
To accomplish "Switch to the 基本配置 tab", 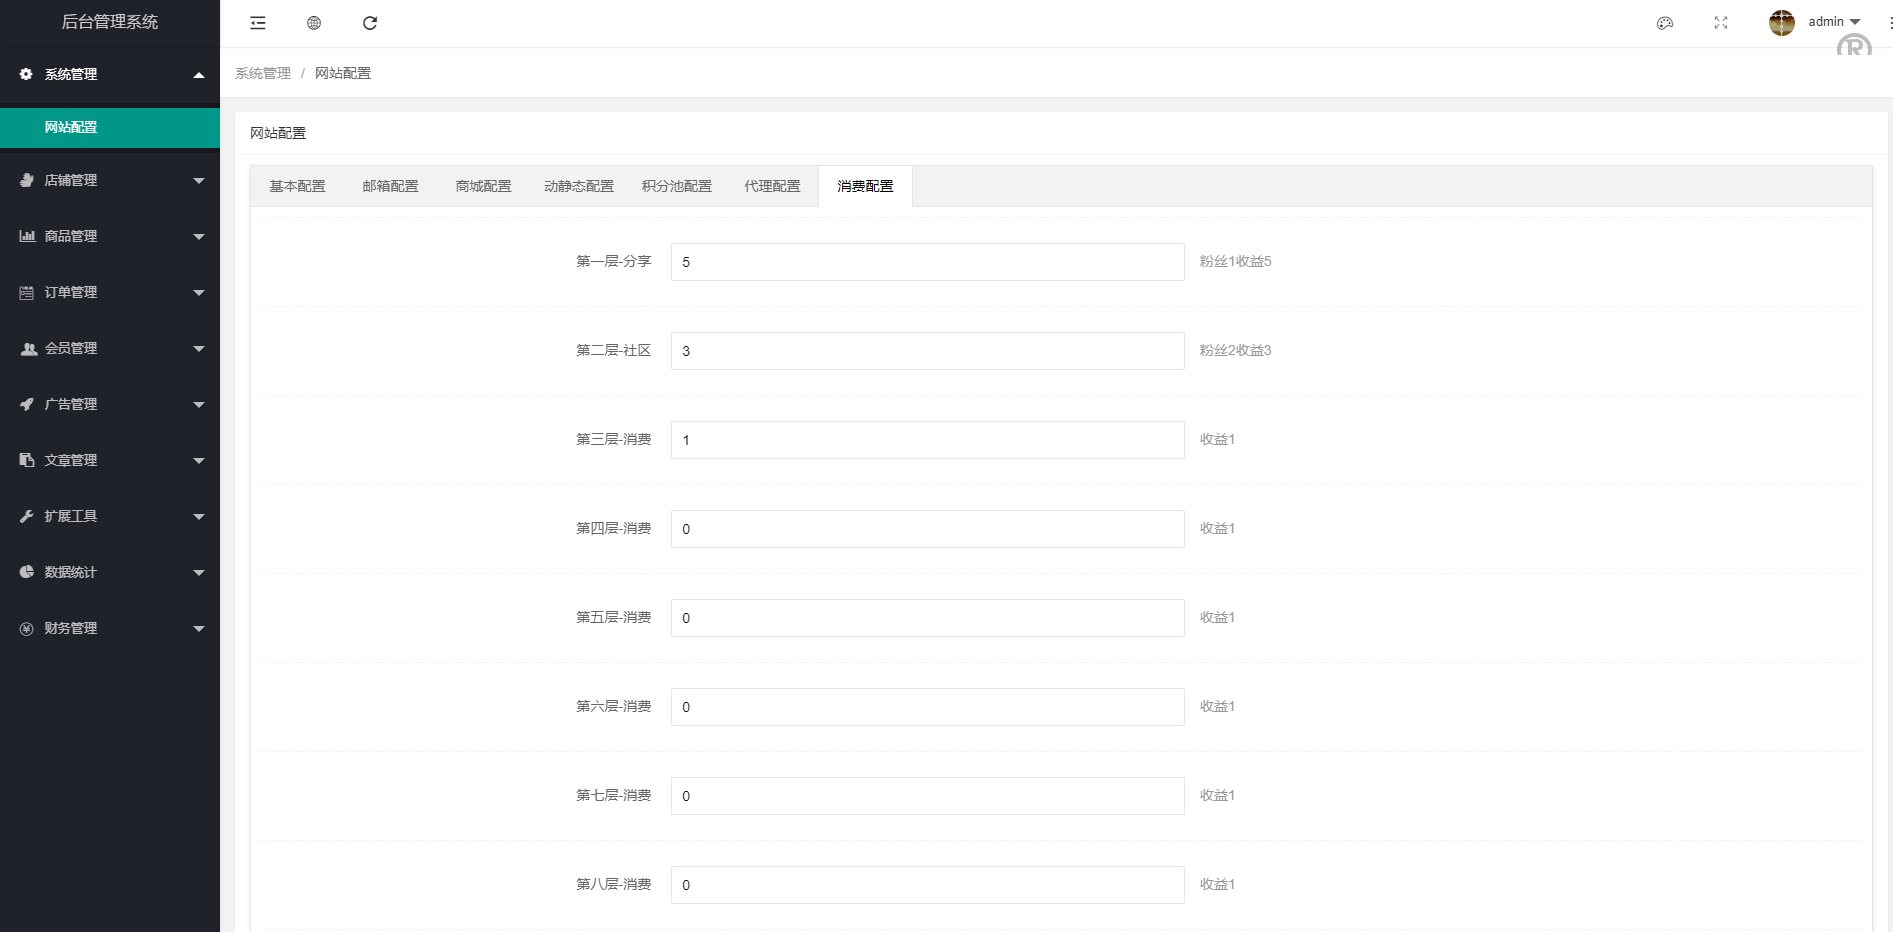I will point(296,185).
